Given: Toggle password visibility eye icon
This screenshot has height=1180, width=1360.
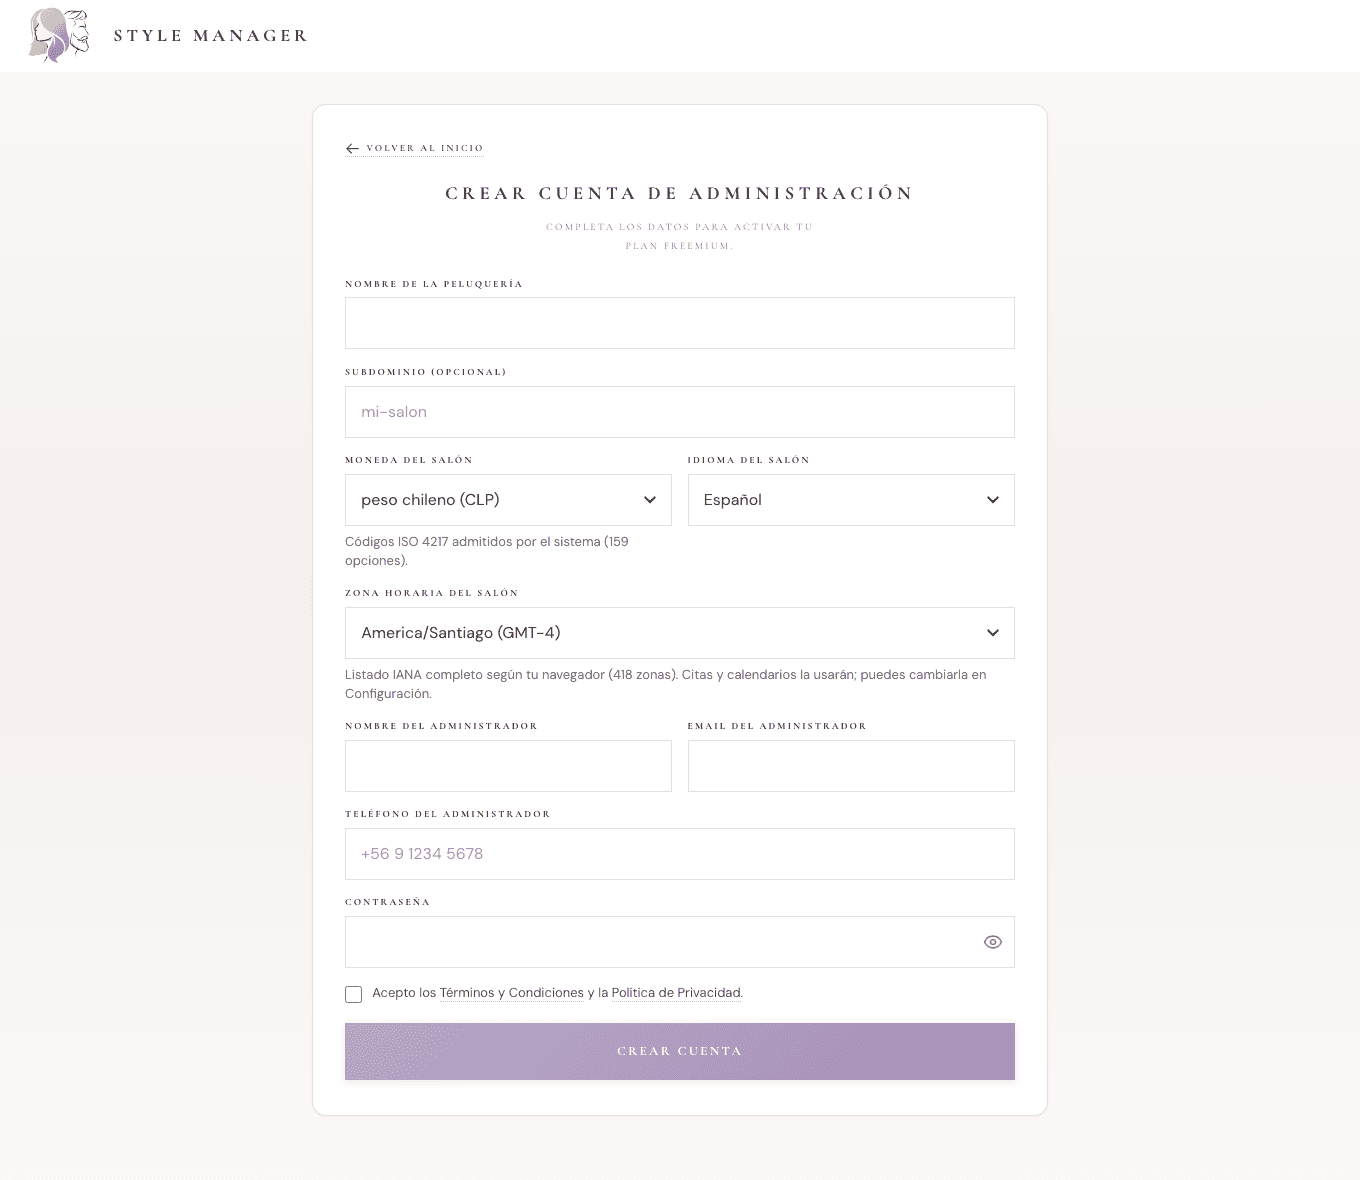Looking at the screenshot, I should [x=992, y=942].
